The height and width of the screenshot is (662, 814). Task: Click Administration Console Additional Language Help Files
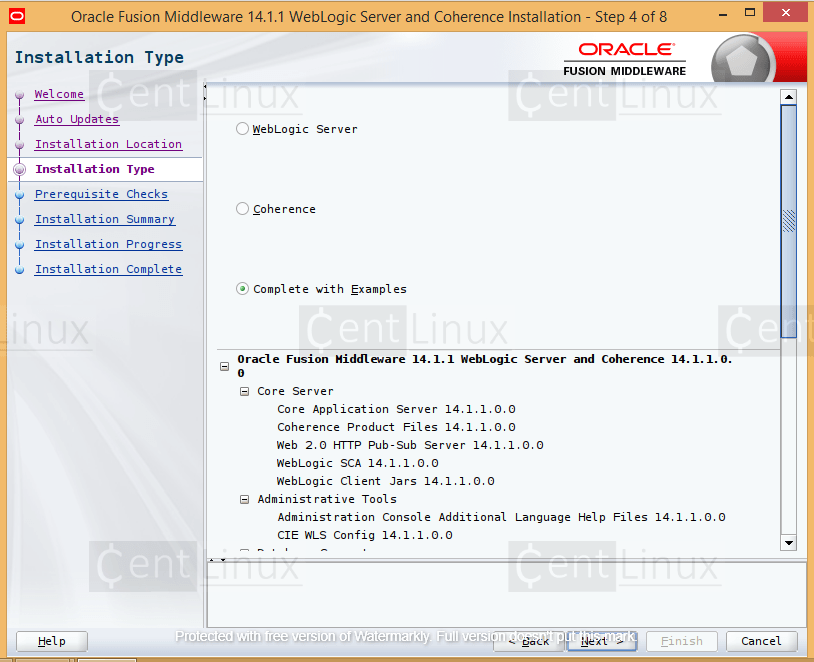[x=501, y=517]
